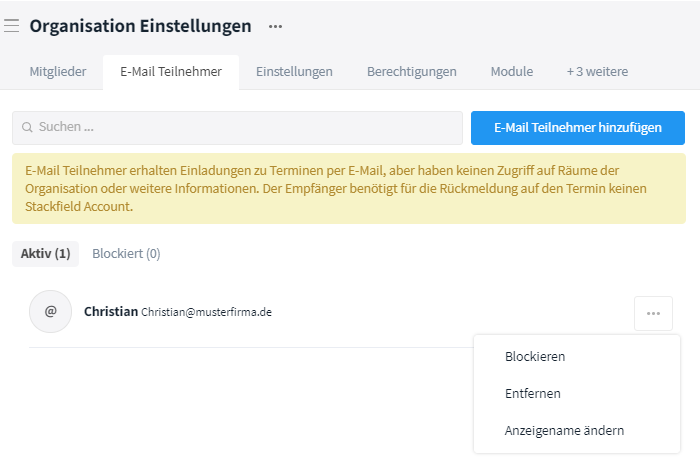Switch to the Module tab
Screen dimensions: 700x473
coord(511,72)
